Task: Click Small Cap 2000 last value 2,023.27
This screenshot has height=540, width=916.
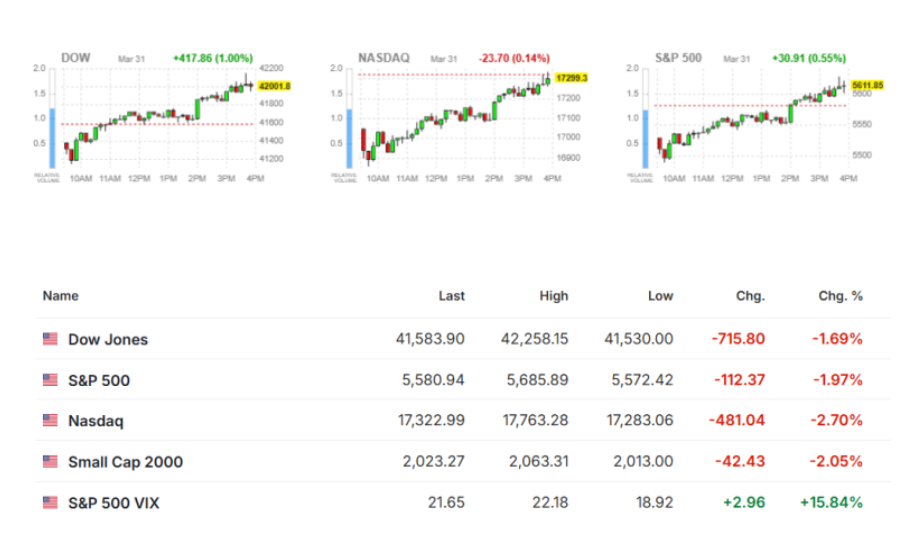Action: 434,462
